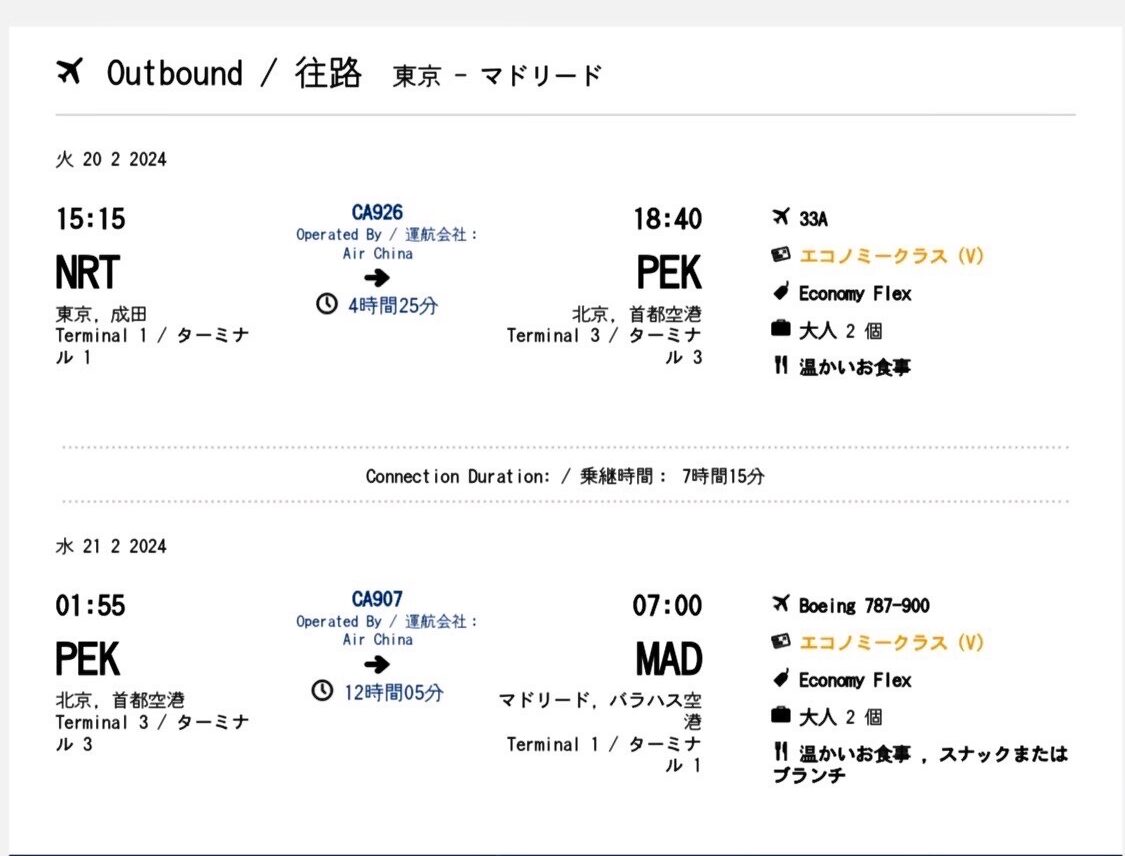
Task: Open flight number CA926 link
Action: [377, 212]
